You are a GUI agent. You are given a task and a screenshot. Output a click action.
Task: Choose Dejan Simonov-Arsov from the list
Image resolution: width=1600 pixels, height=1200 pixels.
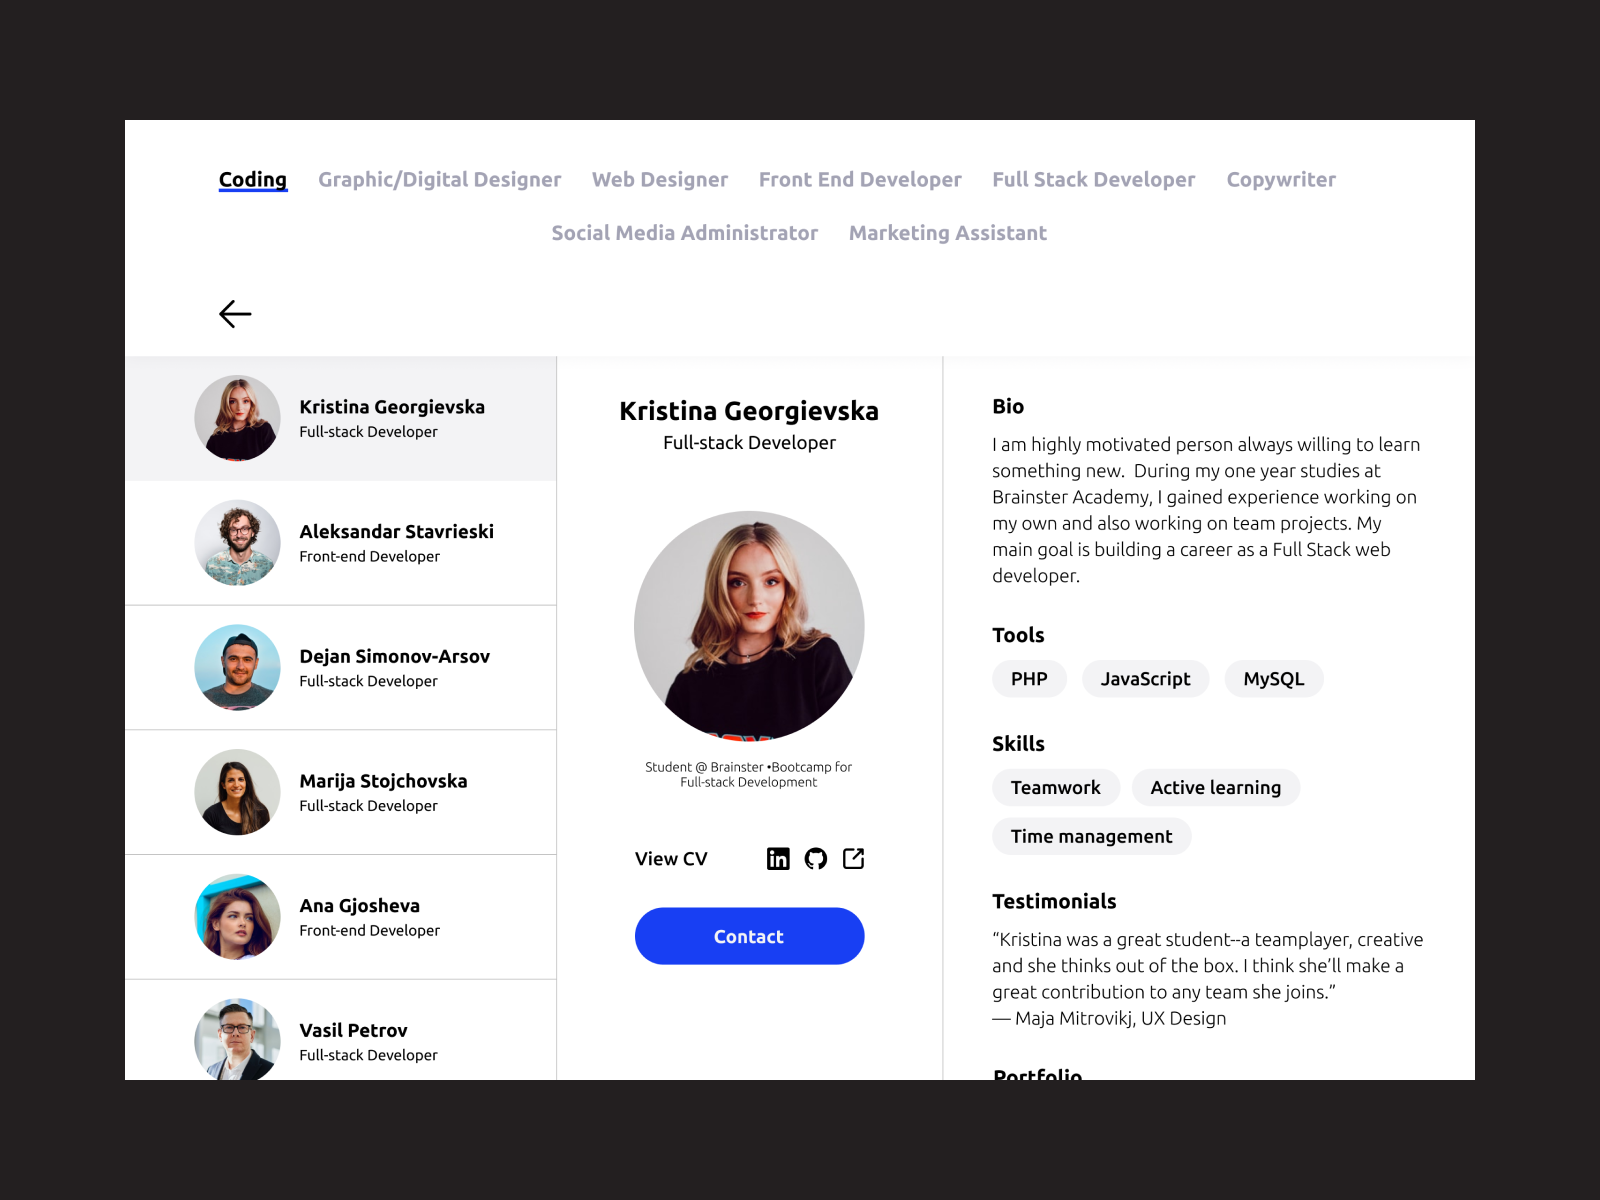click(x=341, y=668)
